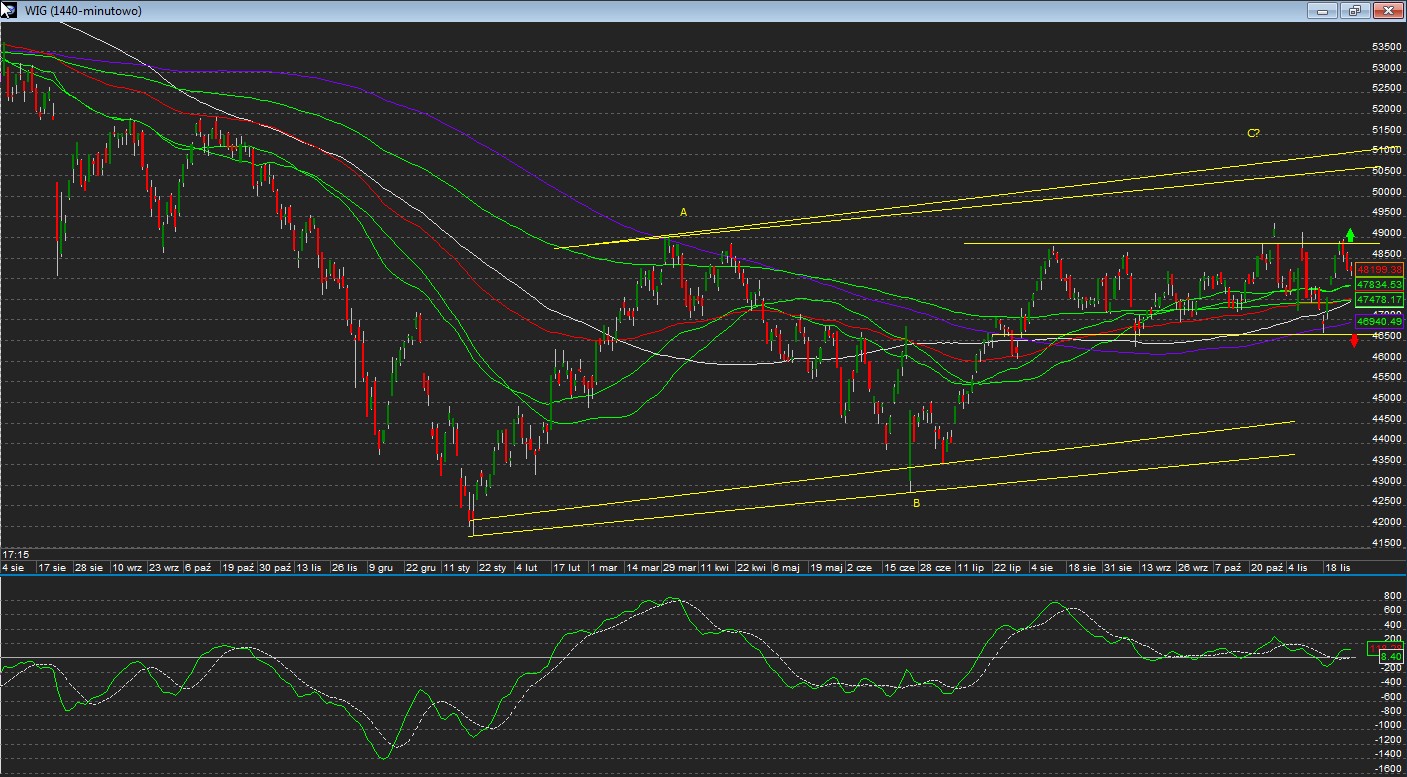Open the chart window system menu icon

click(x=8, y=10)
